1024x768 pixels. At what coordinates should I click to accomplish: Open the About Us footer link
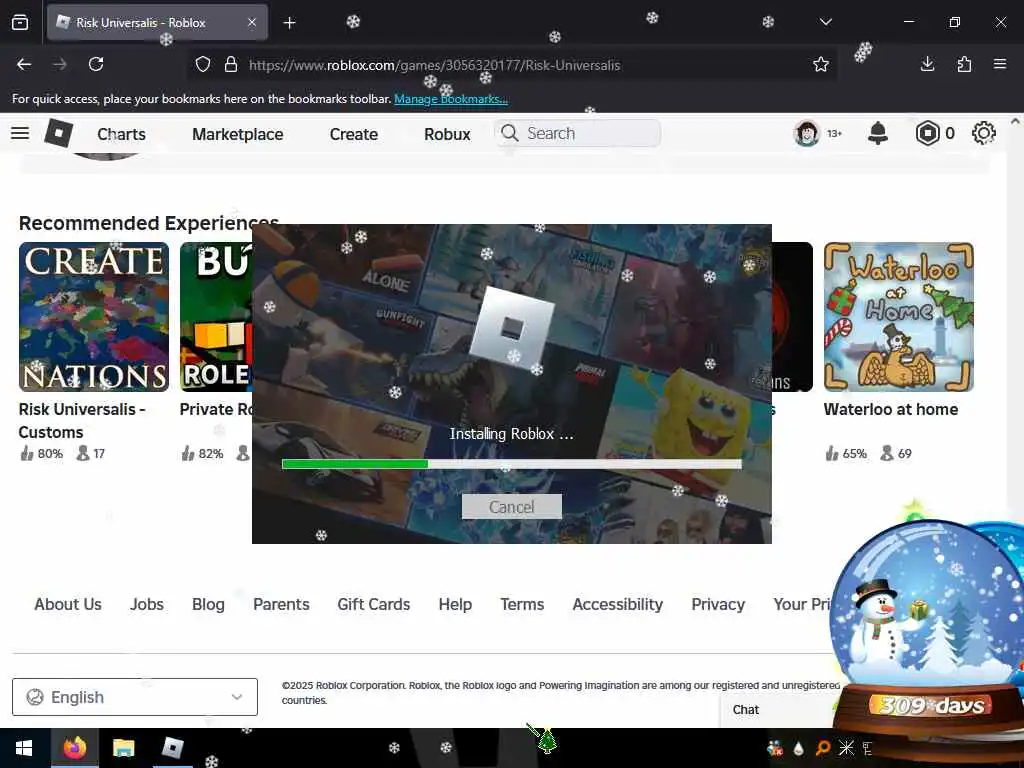[x=68, y=604]
